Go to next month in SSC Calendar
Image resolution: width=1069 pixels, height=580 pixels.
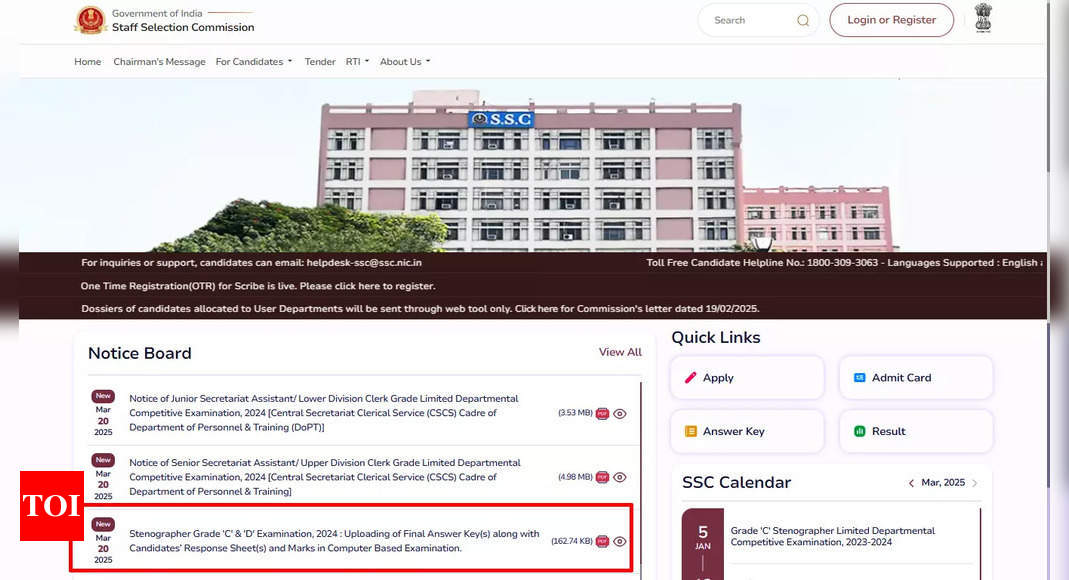tap(975, 483)
